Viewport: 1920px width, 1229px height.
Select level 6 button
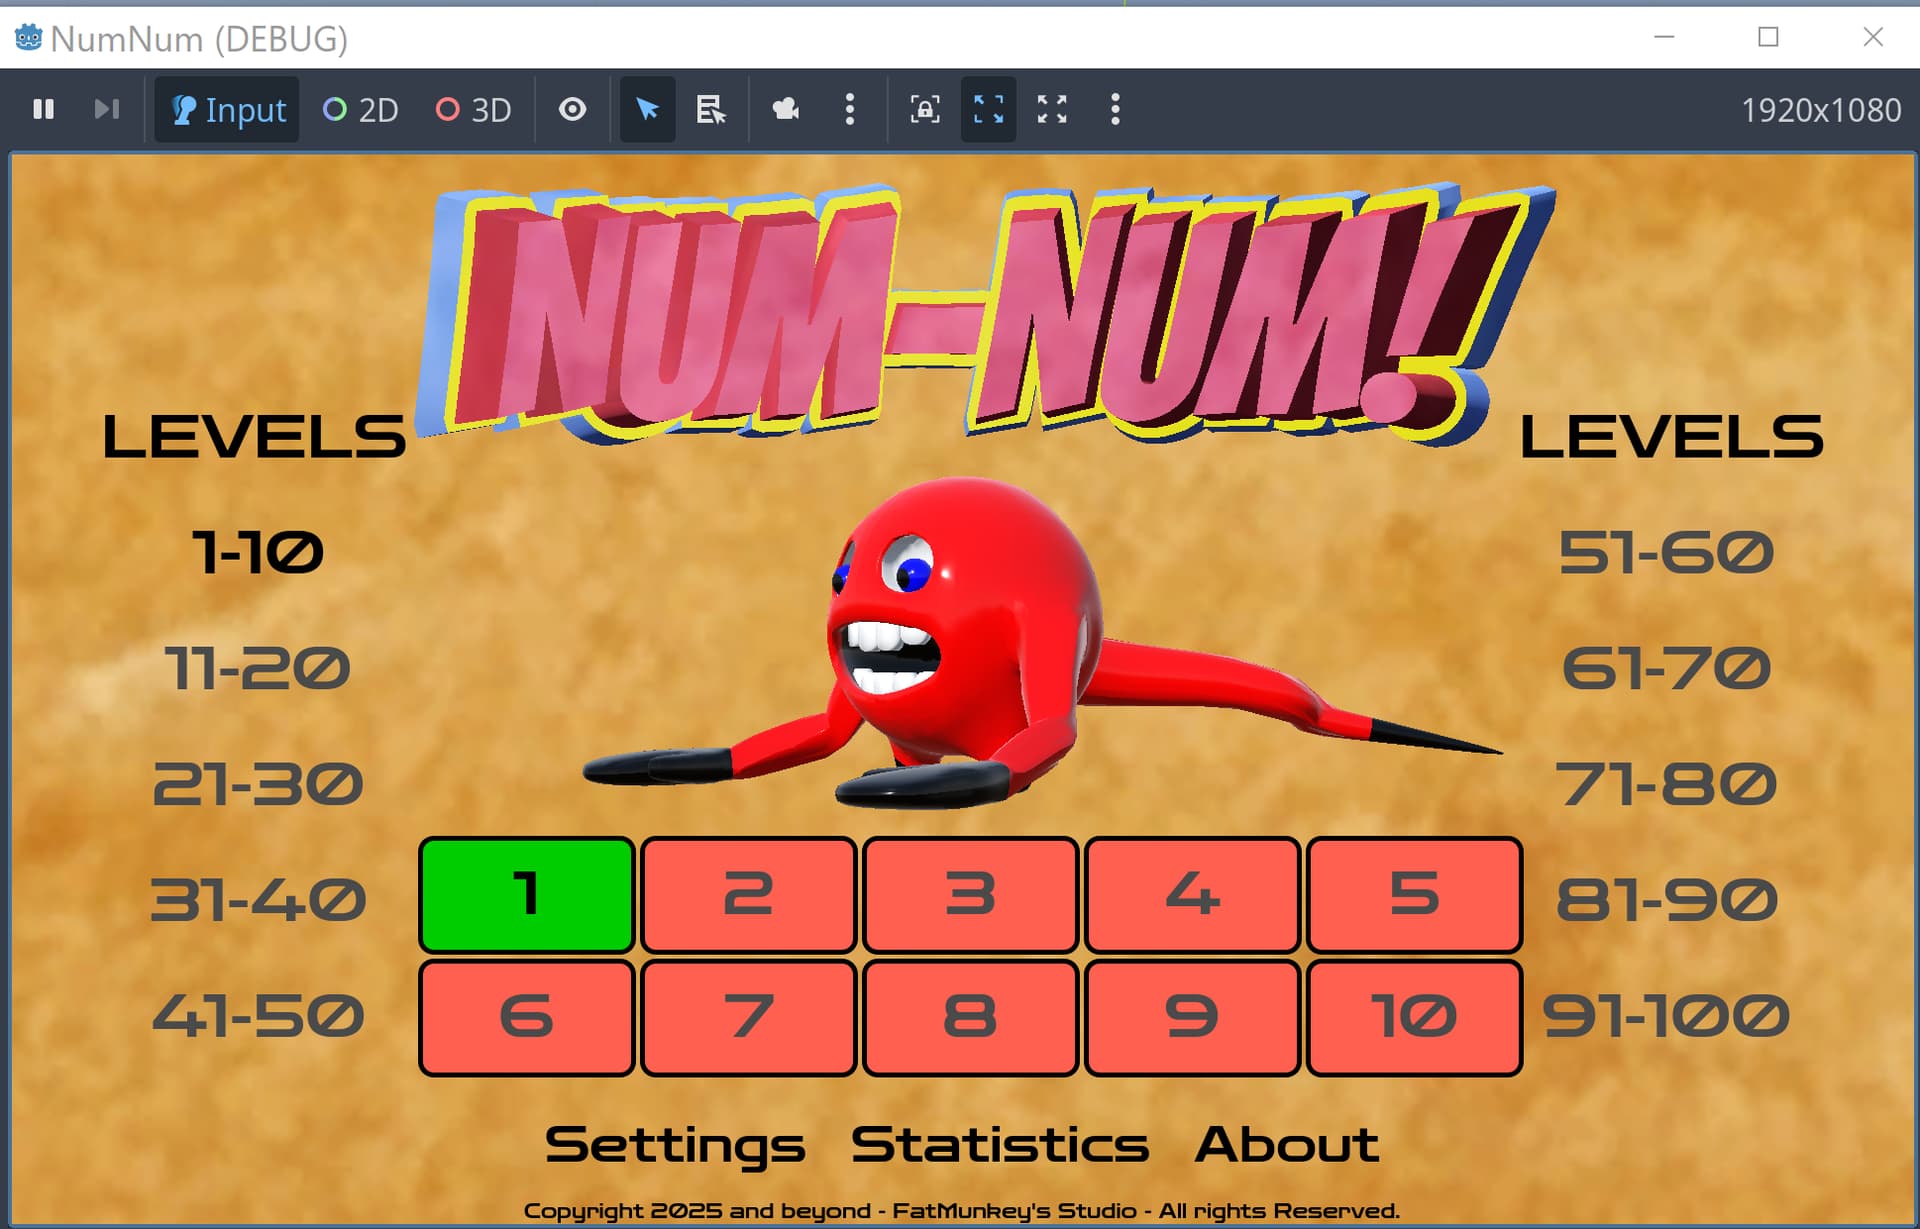pyautogui.click(x=527, y=1018)
